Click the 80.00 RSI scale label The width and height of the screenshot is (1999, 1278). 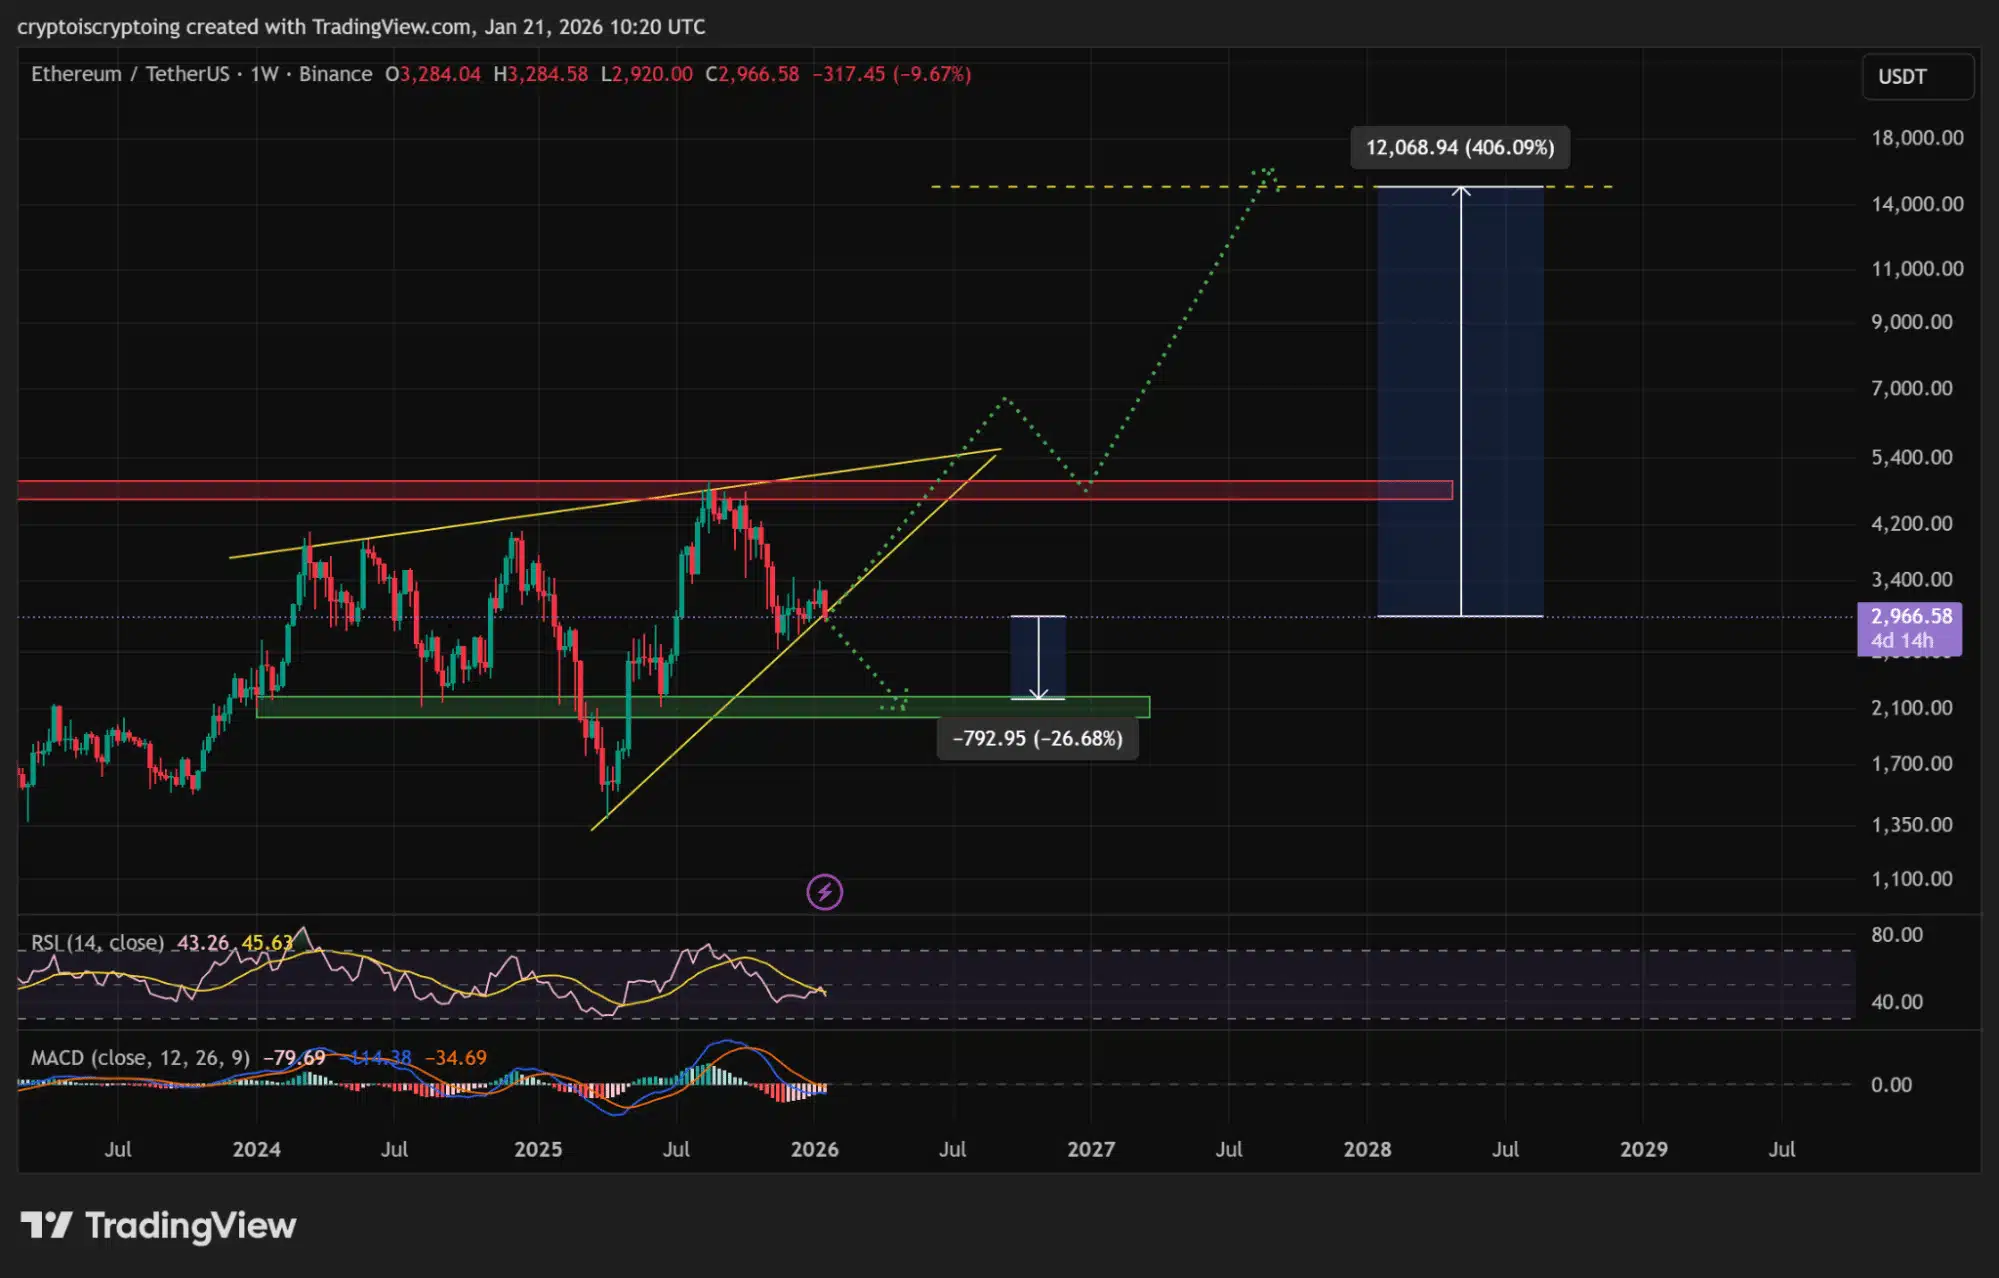click(x=1896, y=935)
